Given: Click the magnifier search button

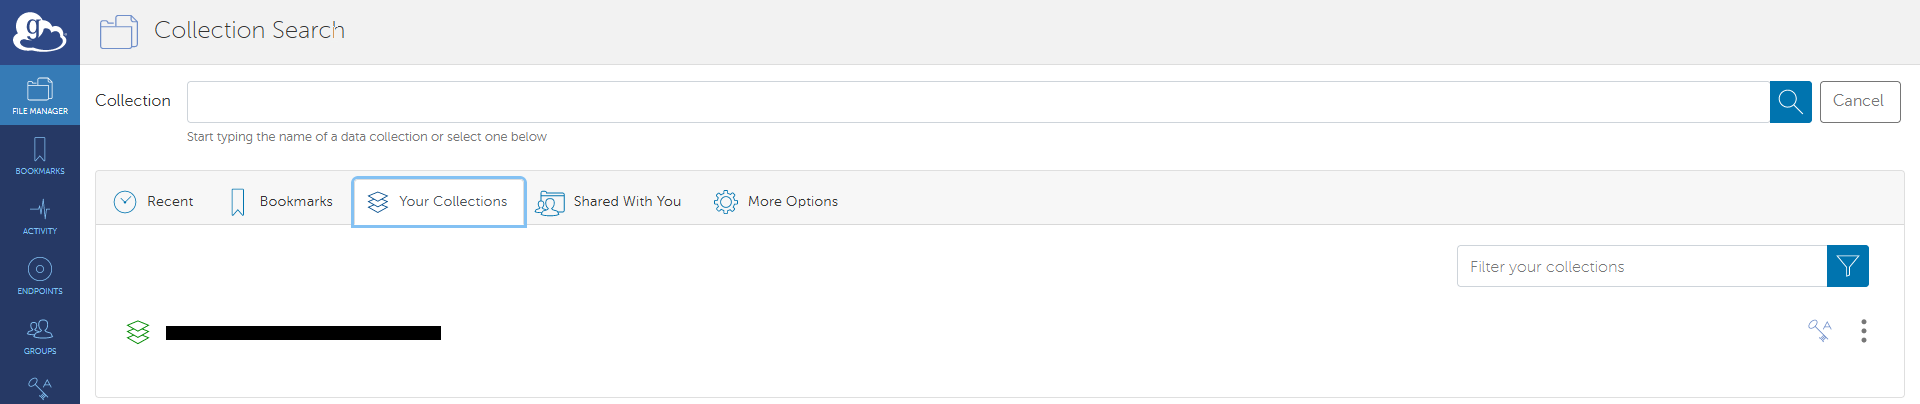Looking at the screenshot, I should tap(1790, 102).
